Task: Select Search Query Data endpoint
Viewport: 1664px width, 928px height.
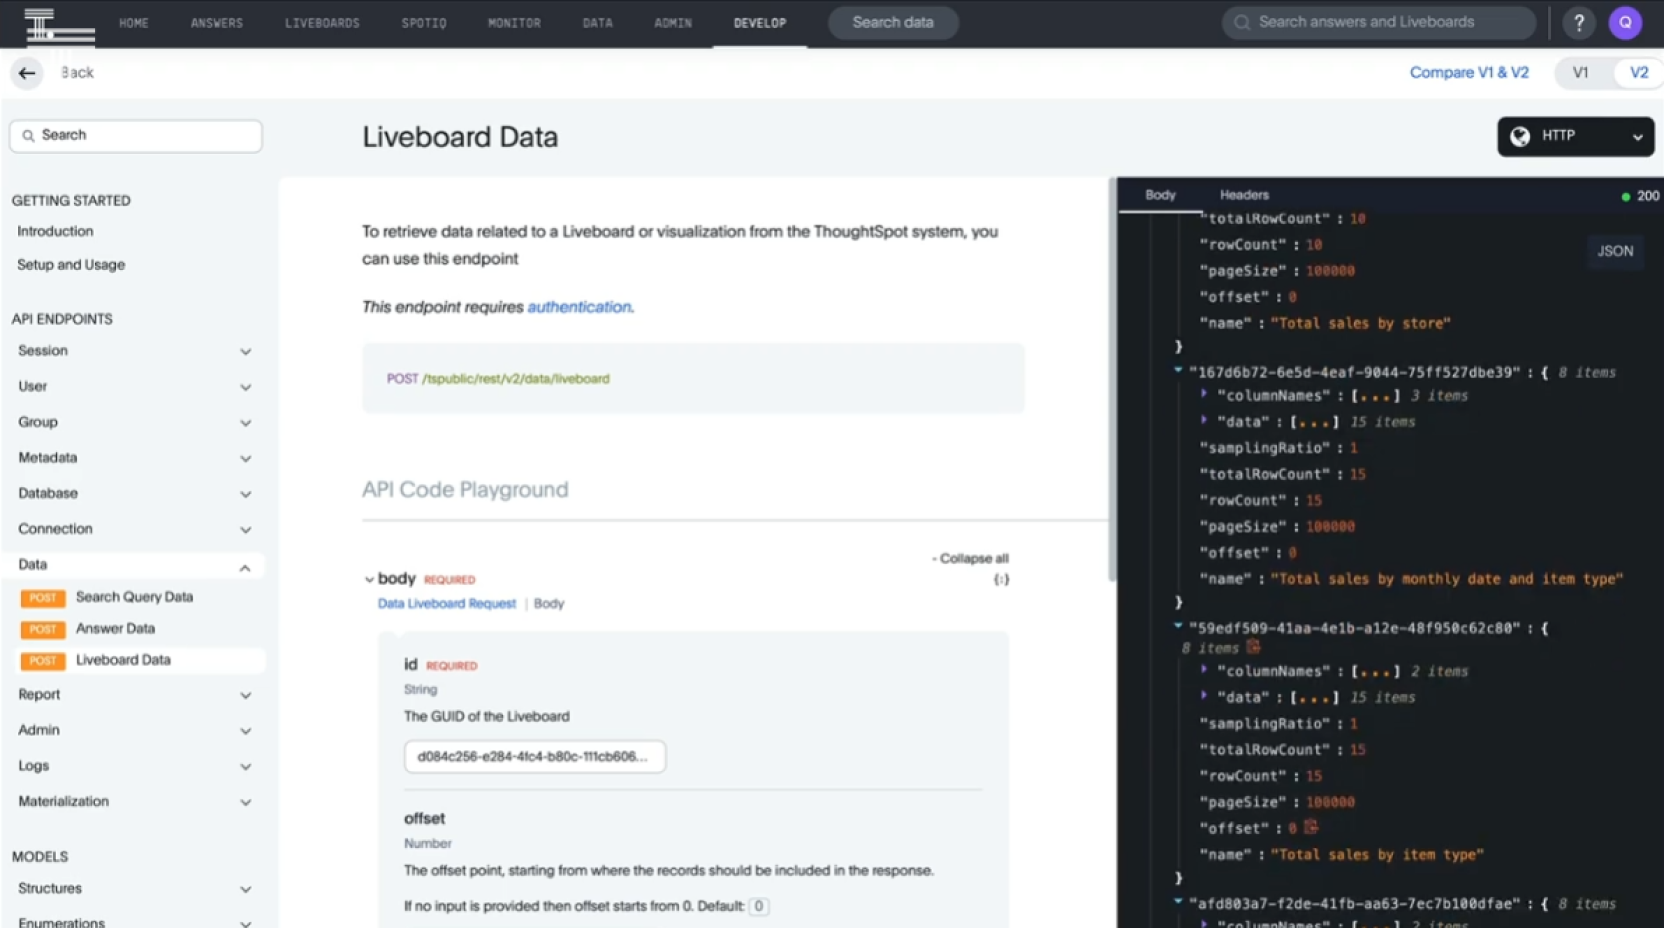Action: tap(134, 597)
